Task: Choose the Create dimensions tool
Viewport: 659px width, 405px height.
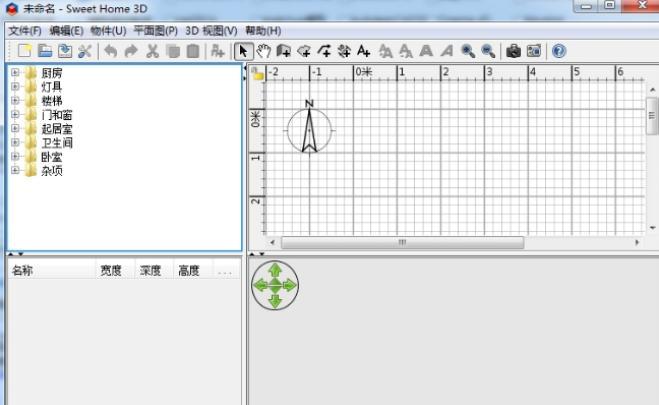Action: click(x=344, y=51)
